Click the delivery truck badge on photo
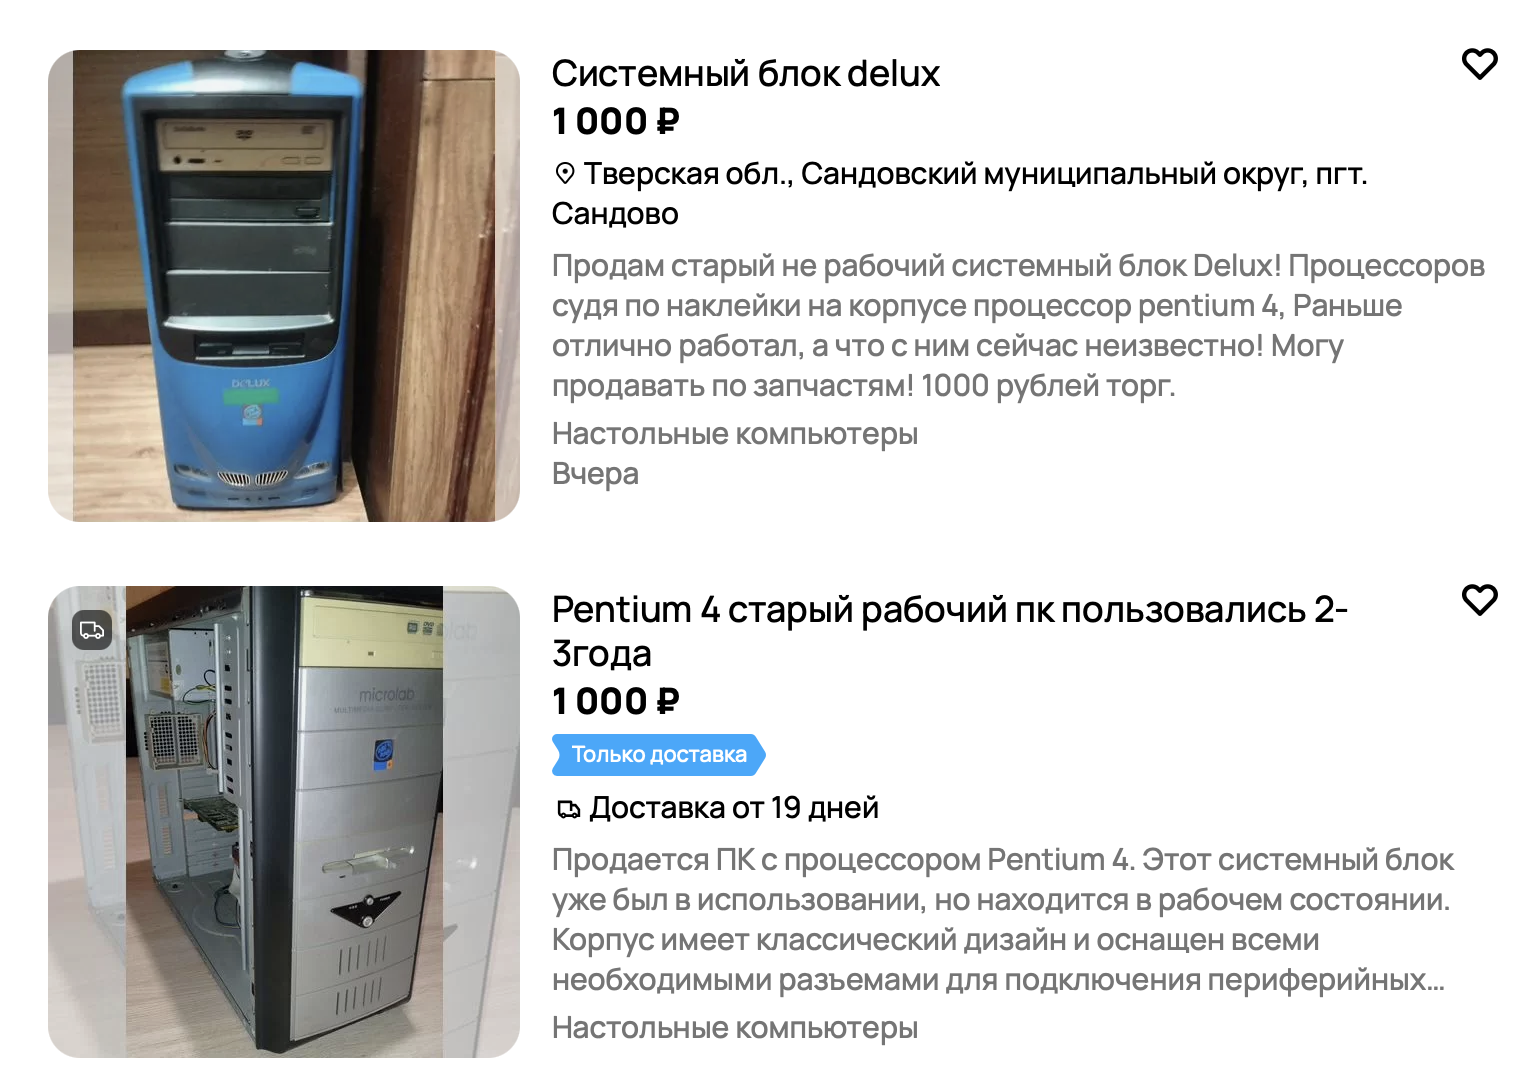This screenshot has width=1522, height=1080. point(92,630)
